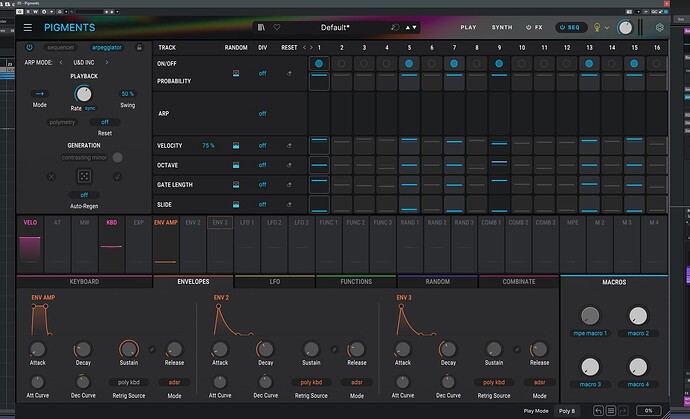The image size is (690, 419).
Task: Select the sequencer mode button
Action: pyautogui.click(x=61, y=47)
